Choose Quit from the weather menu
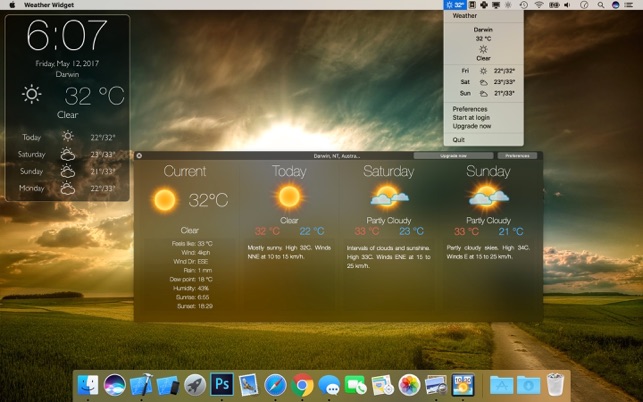 tap(458, 140)
